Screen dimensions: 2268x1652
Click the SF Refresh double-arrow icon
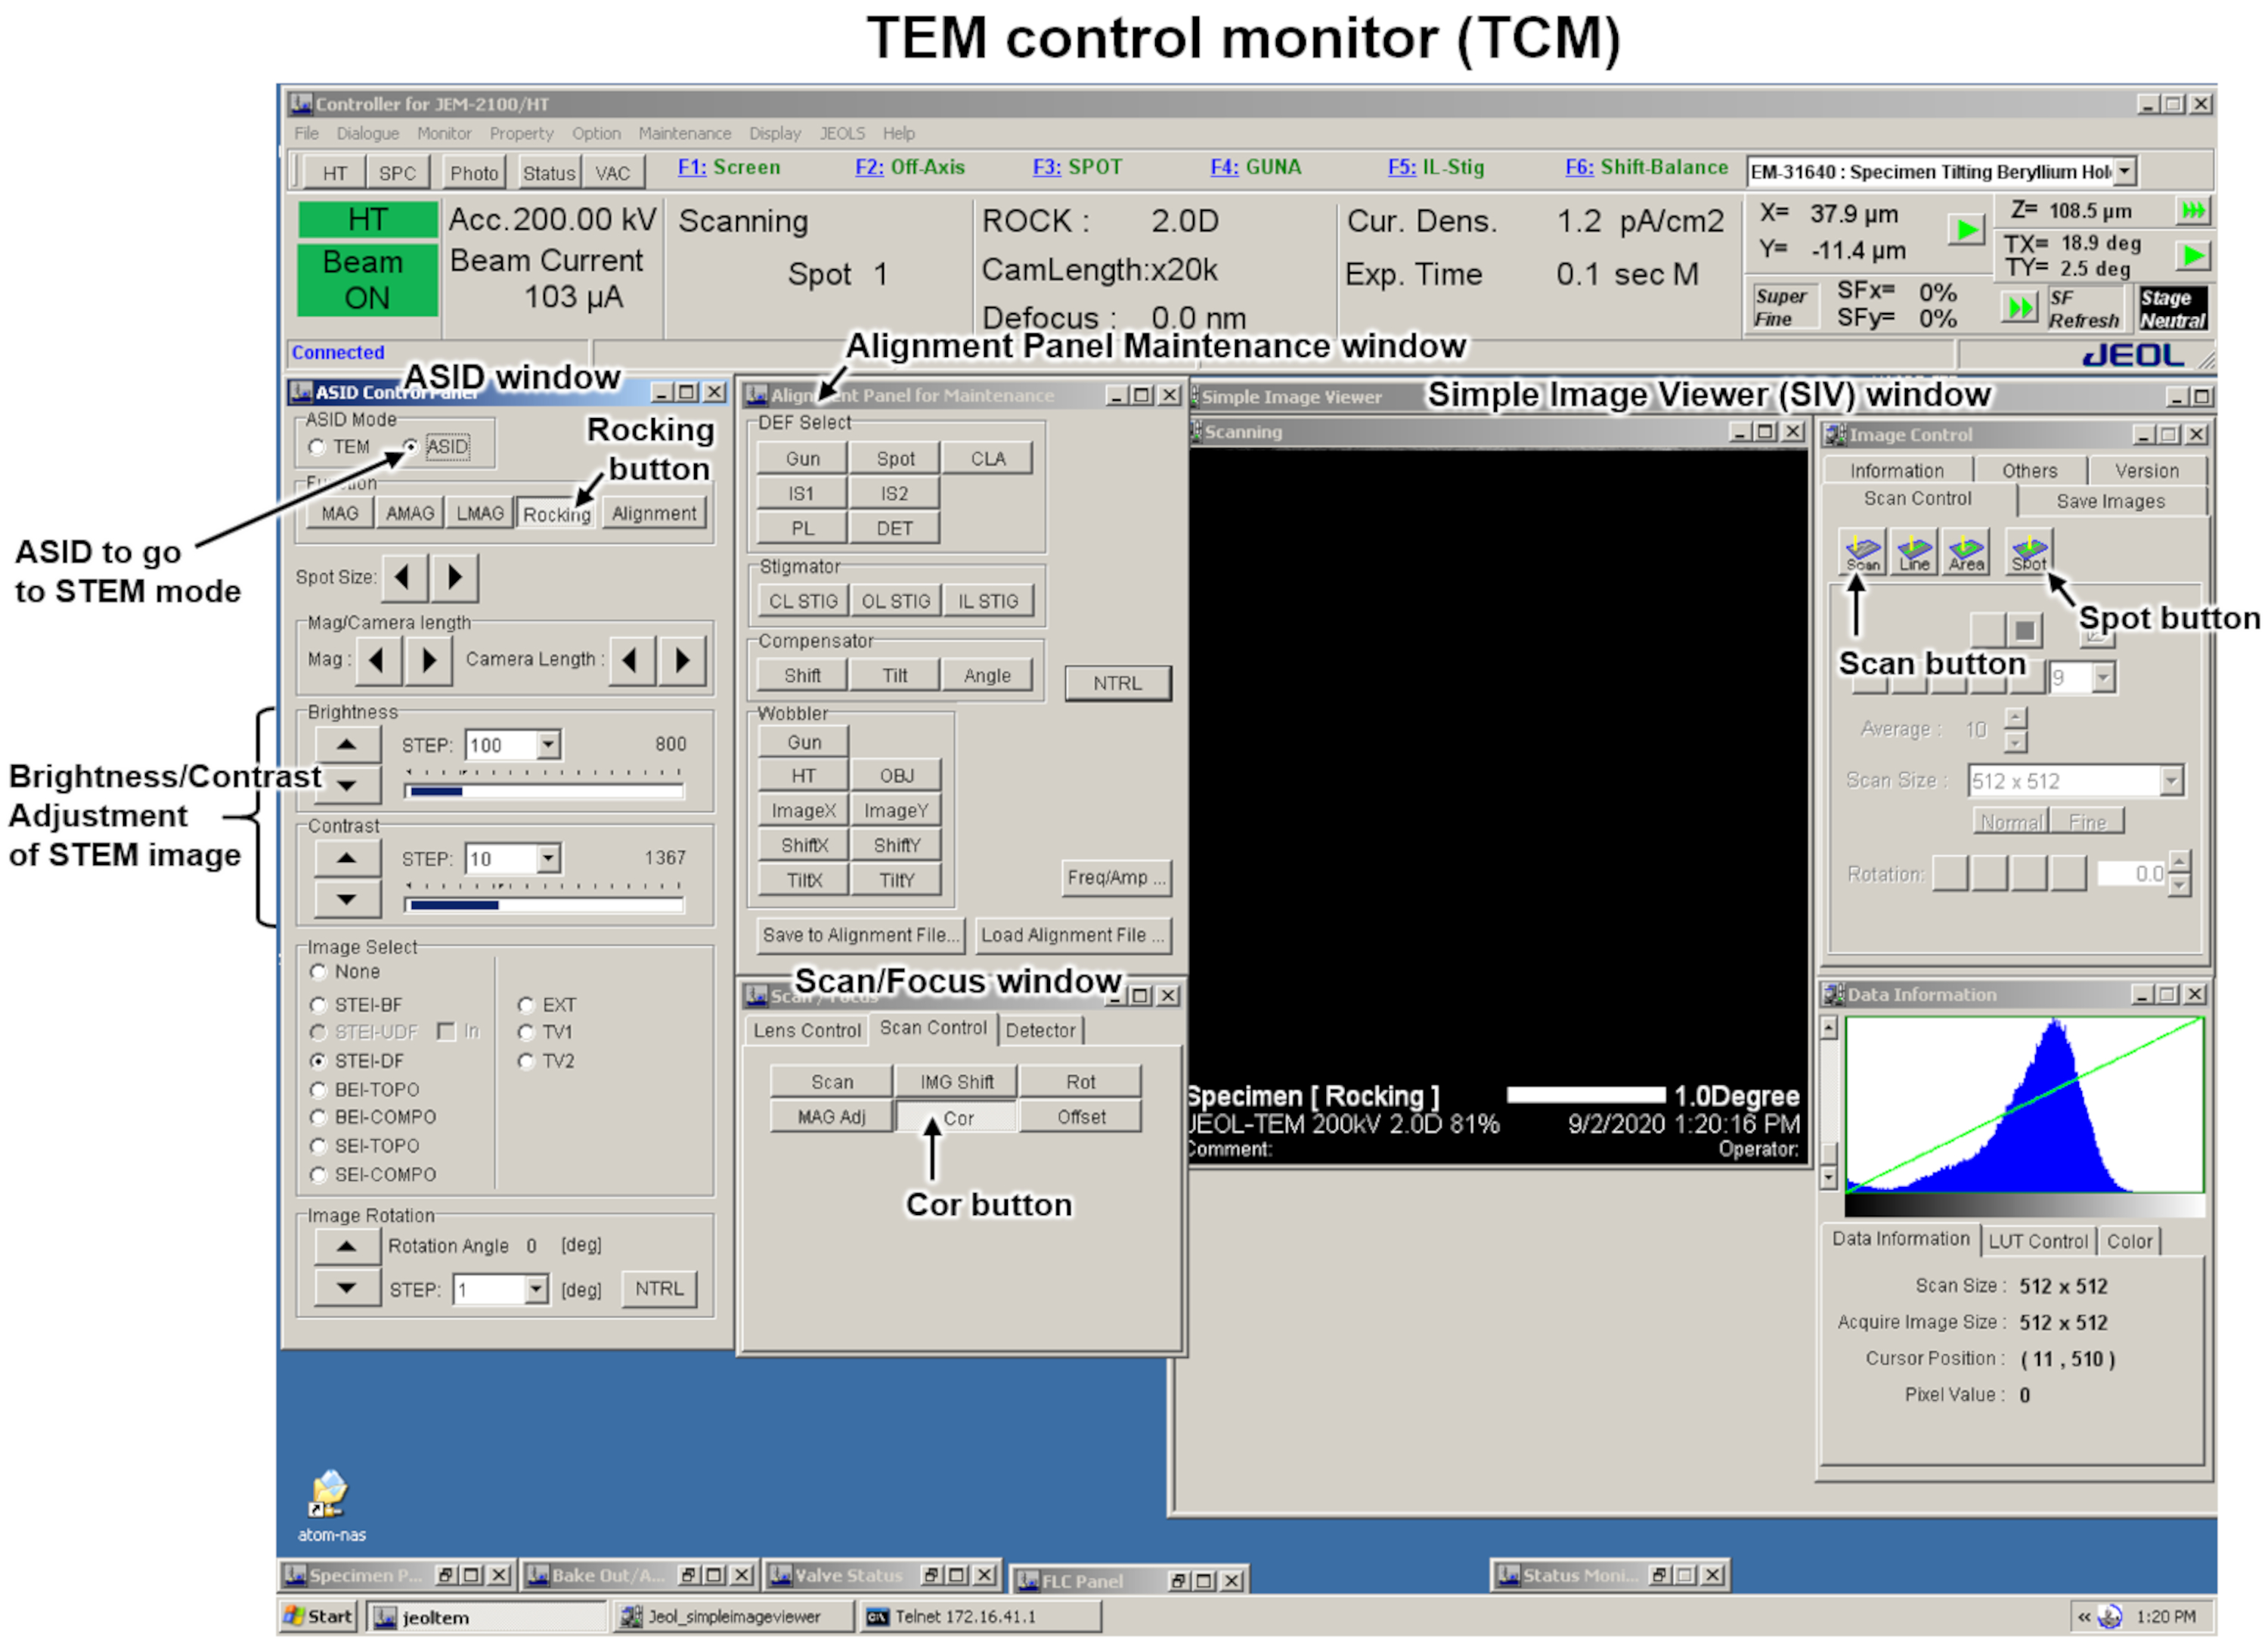coord(2020,307)
